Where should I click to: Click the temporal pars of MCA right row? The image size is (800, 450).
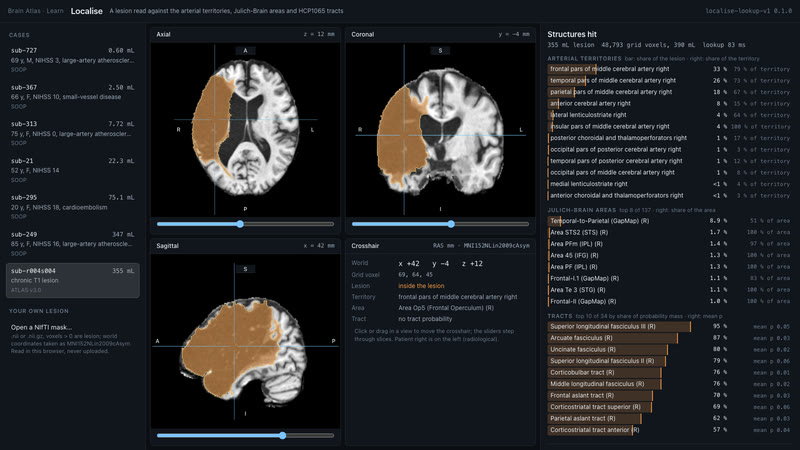(x=669, y=81)
